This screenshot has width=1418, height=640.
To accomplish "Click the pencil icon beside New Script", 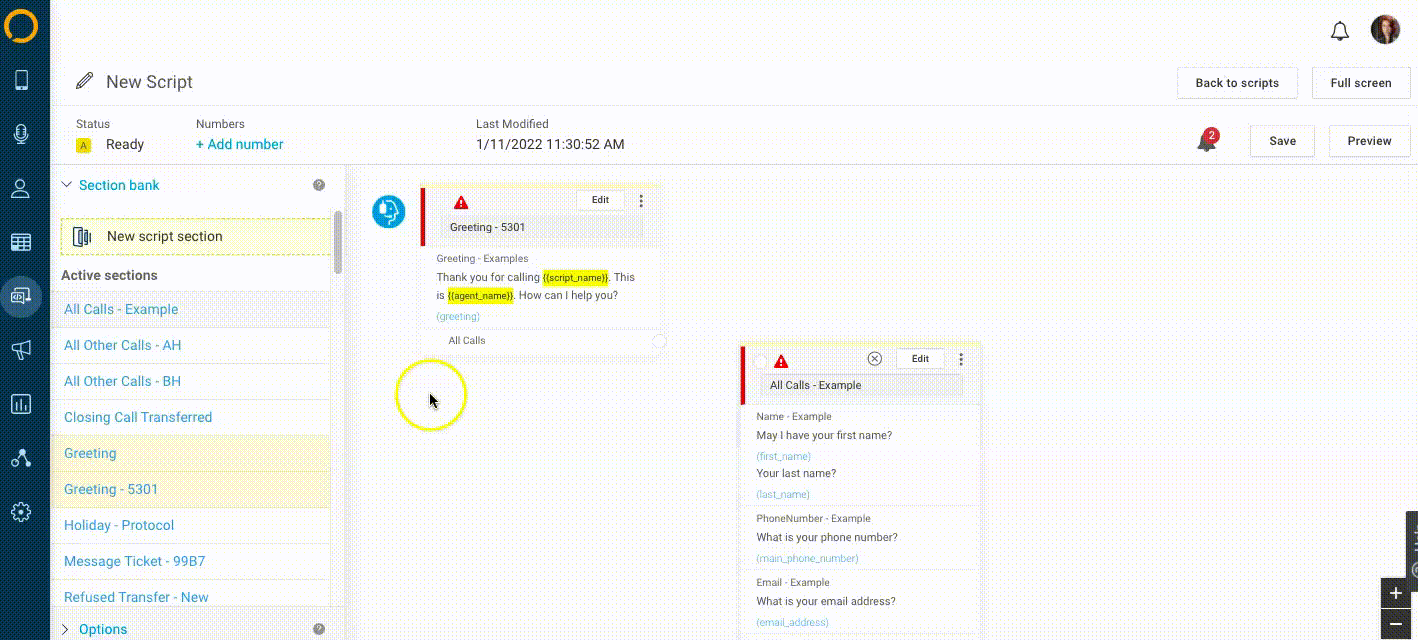I will pos(85,82).
